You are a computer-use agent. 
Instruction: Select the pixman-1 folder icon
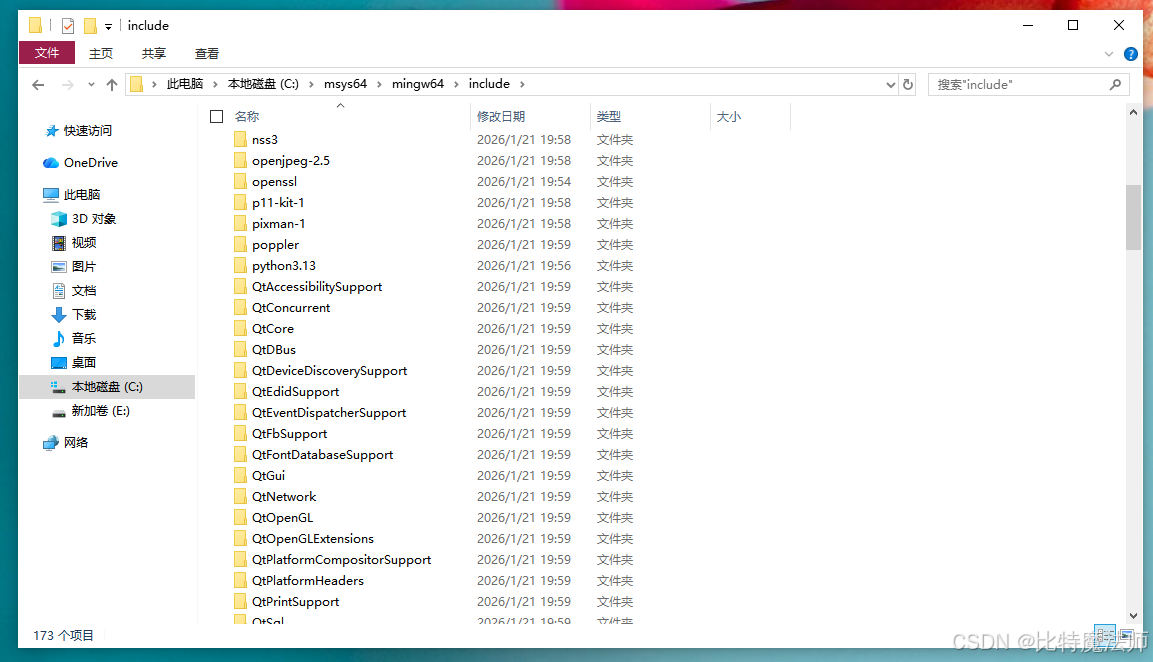click(240, 223)
